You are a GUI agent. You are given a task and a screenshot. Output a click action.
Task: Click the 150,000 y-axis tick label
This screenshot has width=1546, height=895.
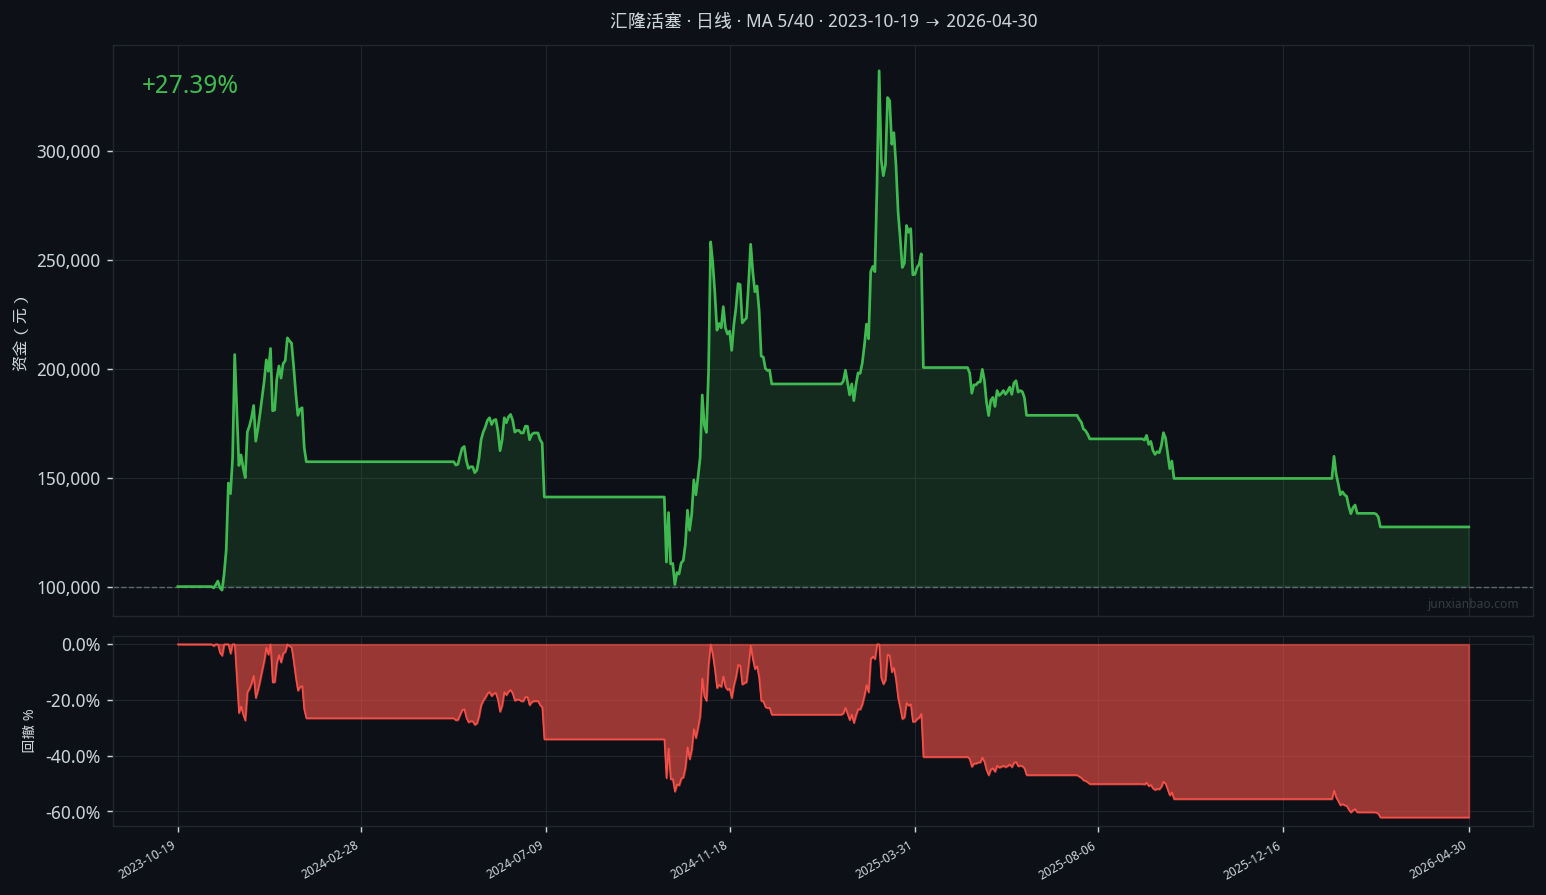[x=69, y=479]
